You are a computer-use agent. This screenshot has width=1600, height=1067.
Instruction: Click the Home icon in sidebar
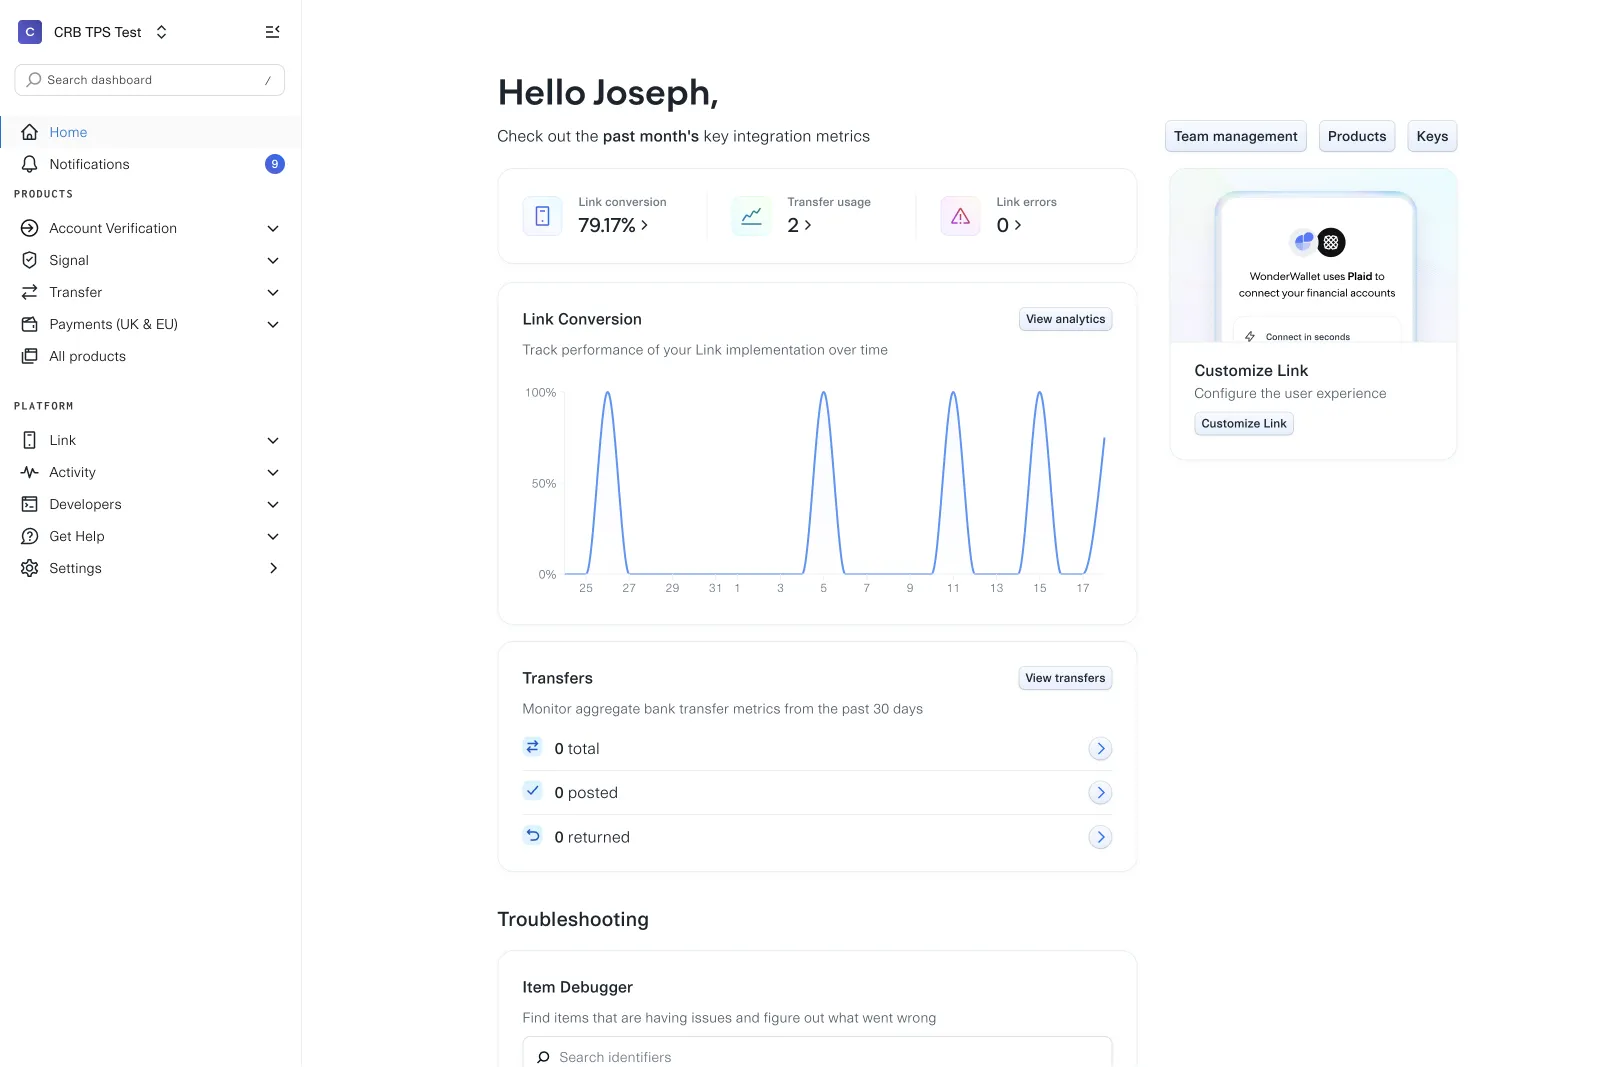30,132
